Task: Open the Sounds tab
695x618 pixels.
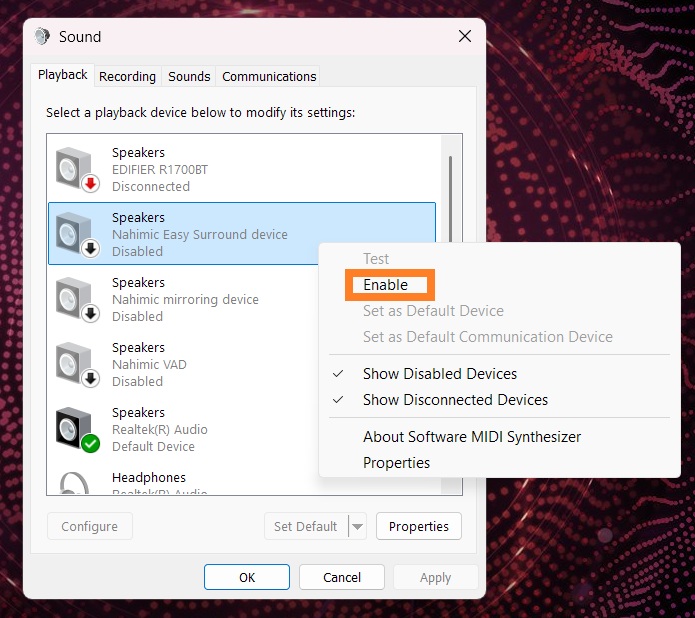Action: (189, 77)
